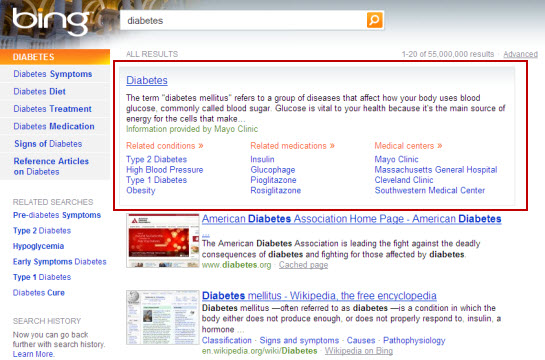Click Information provided by Mayo Clinic text
This screenshot has height=360, width=545.
192,129
